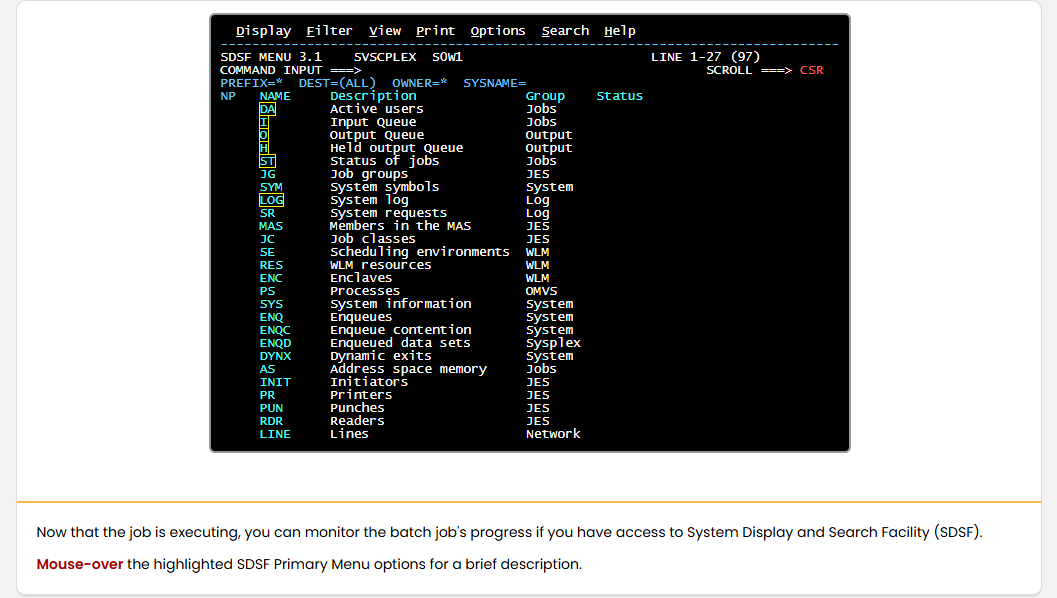1057x598 pixels.
Task: Click the ENQC menu name
Action: click(x=275, y=330)
